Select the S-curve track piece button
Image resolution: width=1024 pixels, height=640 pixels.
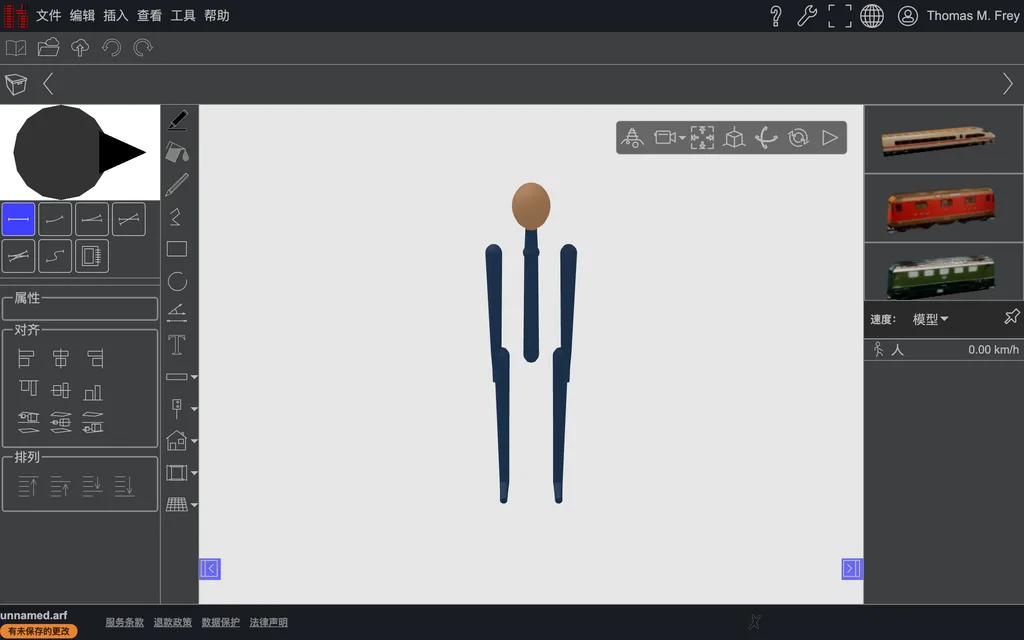55,256
